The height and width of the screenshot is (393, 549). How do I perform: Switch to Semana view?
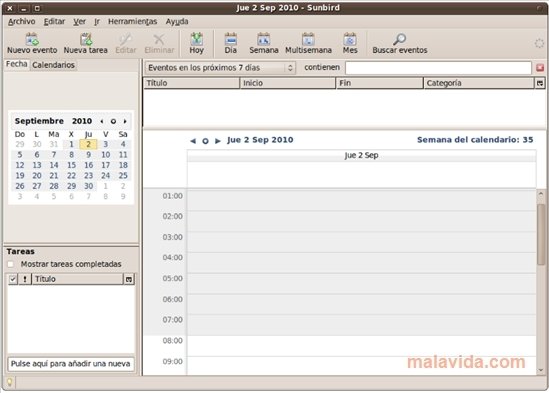[x=264, y=43]
